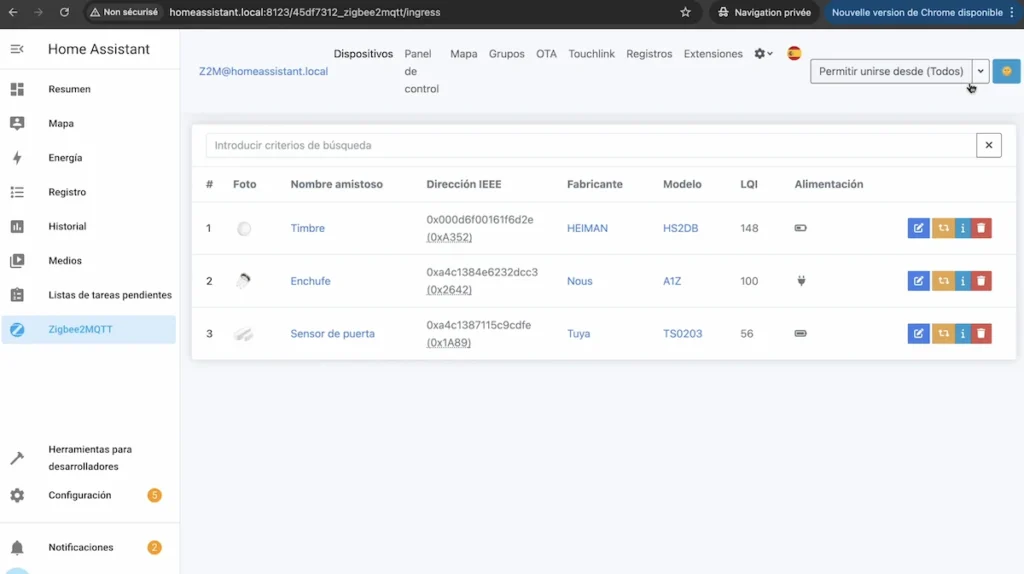
Task: Show info for Timbre device
Action: (963, 228)
